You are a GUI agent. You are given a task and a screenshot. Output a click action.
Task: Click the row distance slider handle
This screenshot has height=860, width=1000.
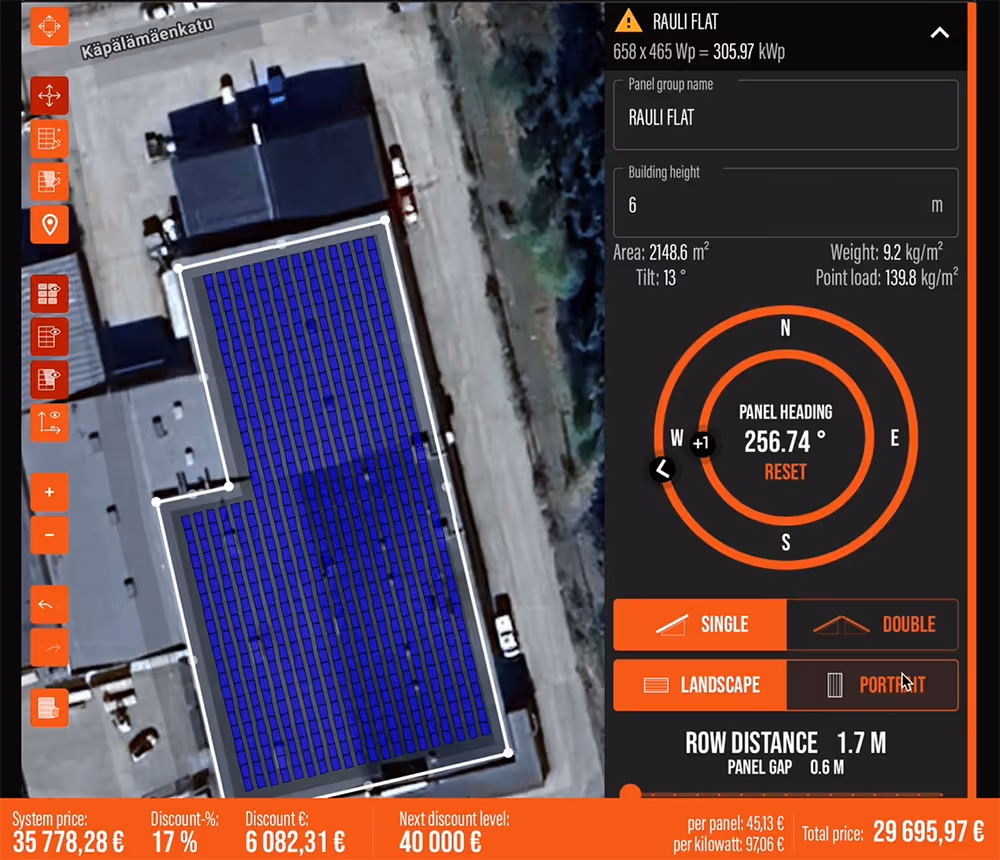coord(630,792)
